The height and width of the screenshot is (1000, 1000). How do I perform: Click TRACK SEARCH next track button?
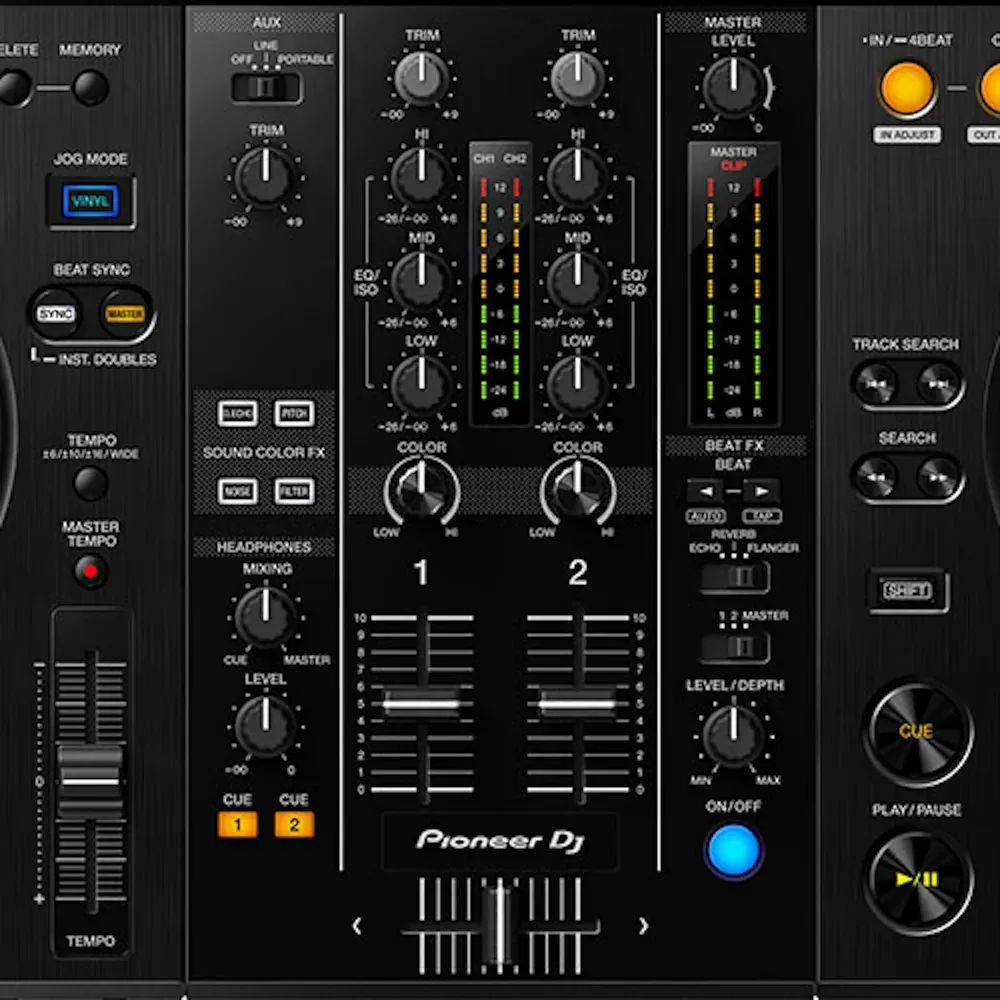937,384
